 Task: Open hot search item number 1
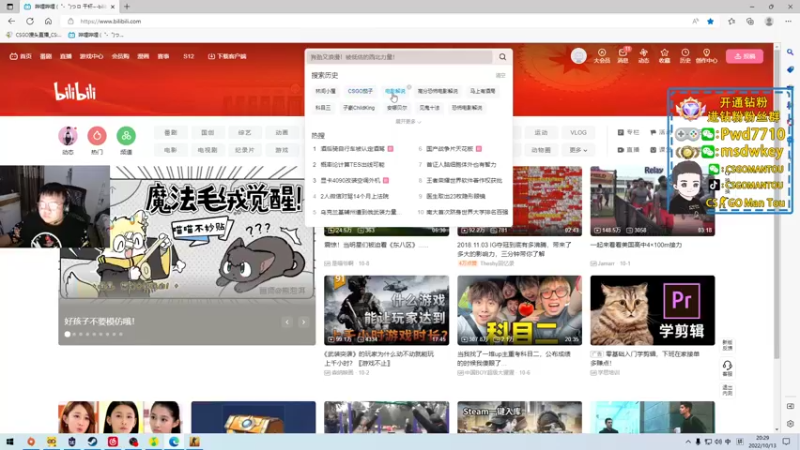click(353, 149)
